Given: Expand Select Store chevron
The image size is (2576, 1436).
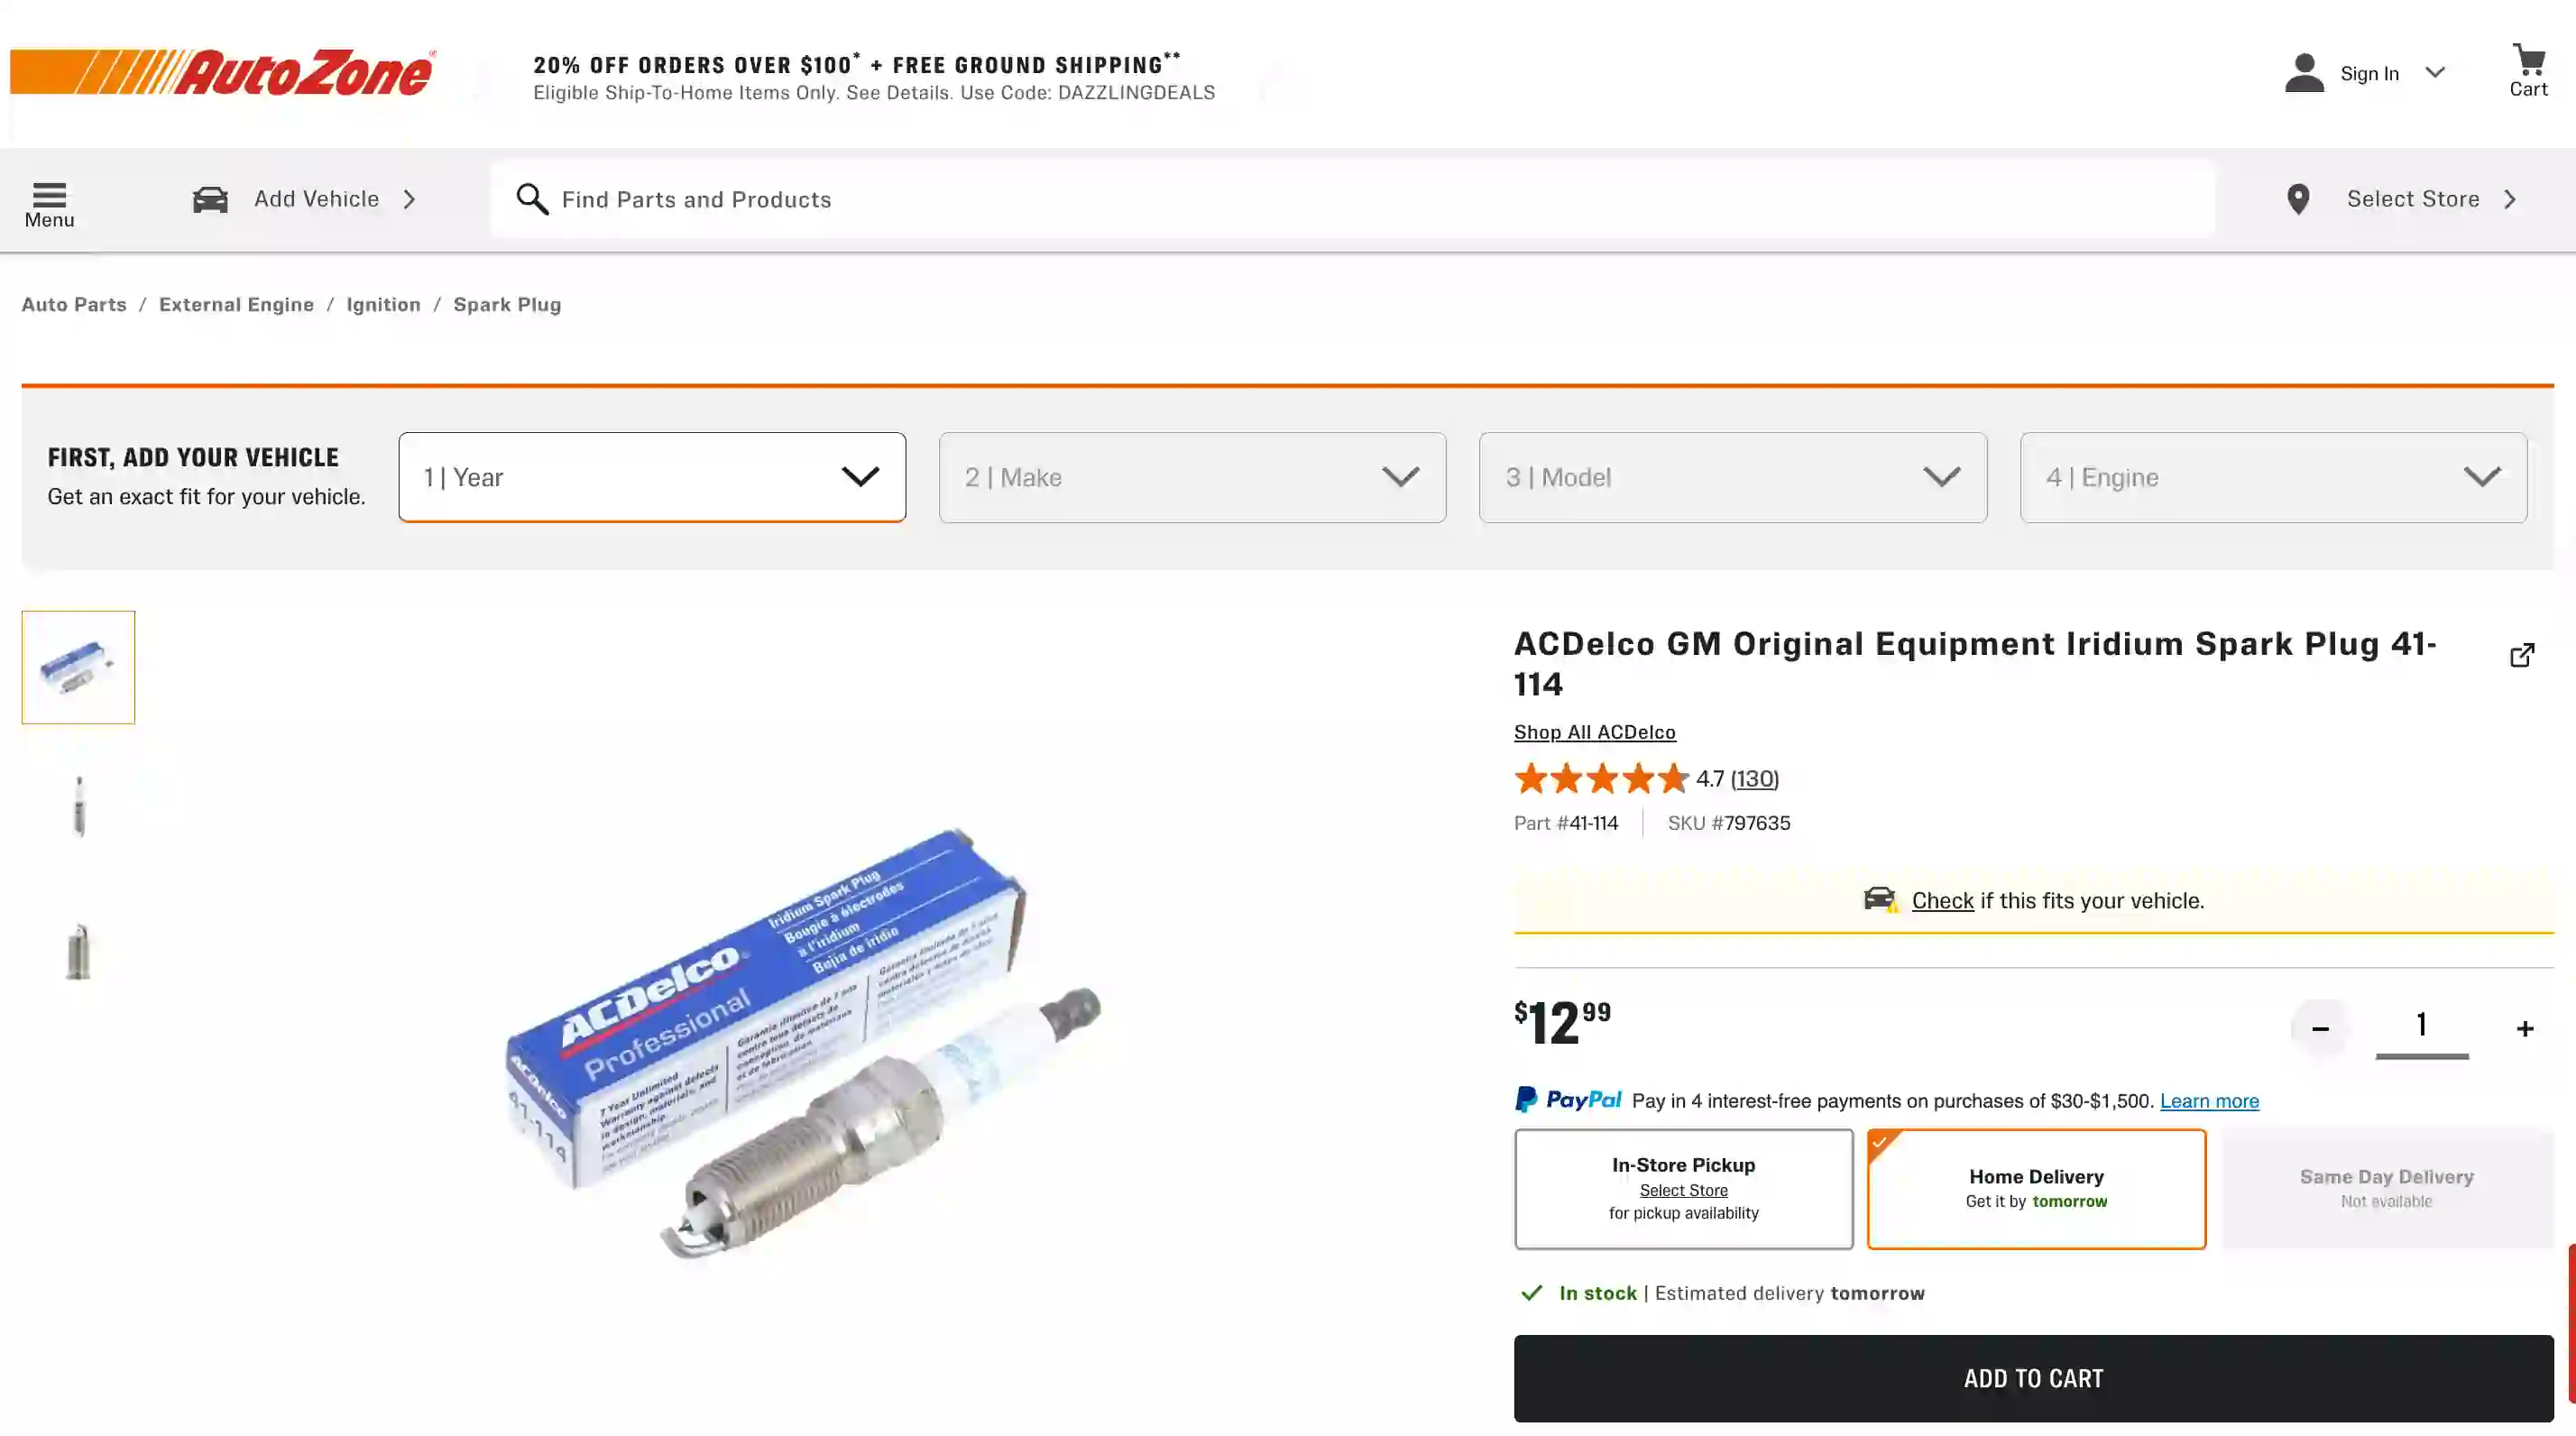Looking at the screenshot, I should pos(2509,199).
